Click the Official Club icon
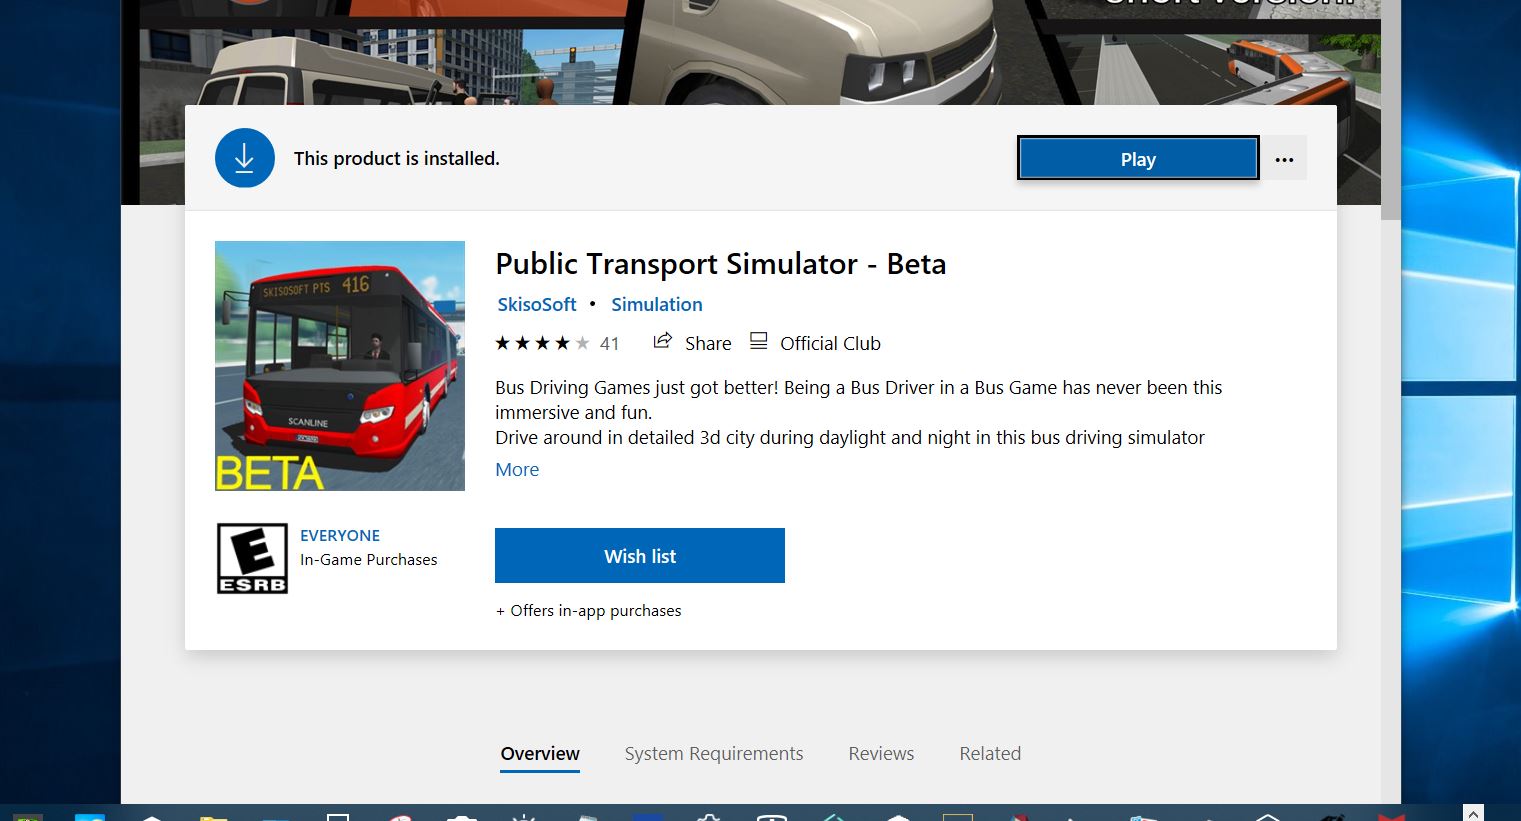The width and height of the screenshot is (1521, 821). (x=759, y=342)
